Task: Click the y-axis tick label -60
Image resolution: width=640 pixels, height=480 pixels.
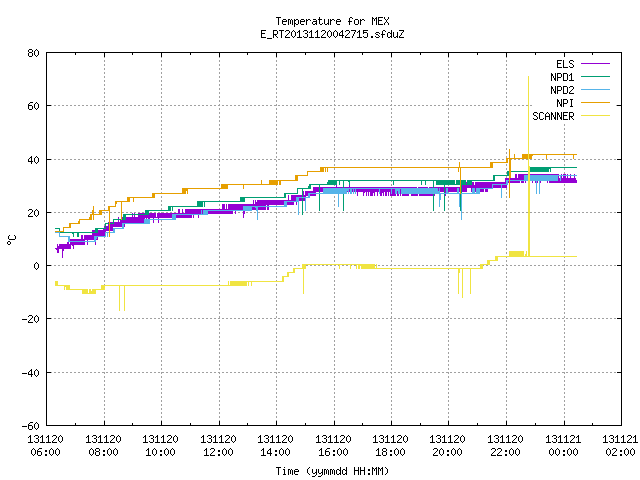Action: tap(31, 426)
